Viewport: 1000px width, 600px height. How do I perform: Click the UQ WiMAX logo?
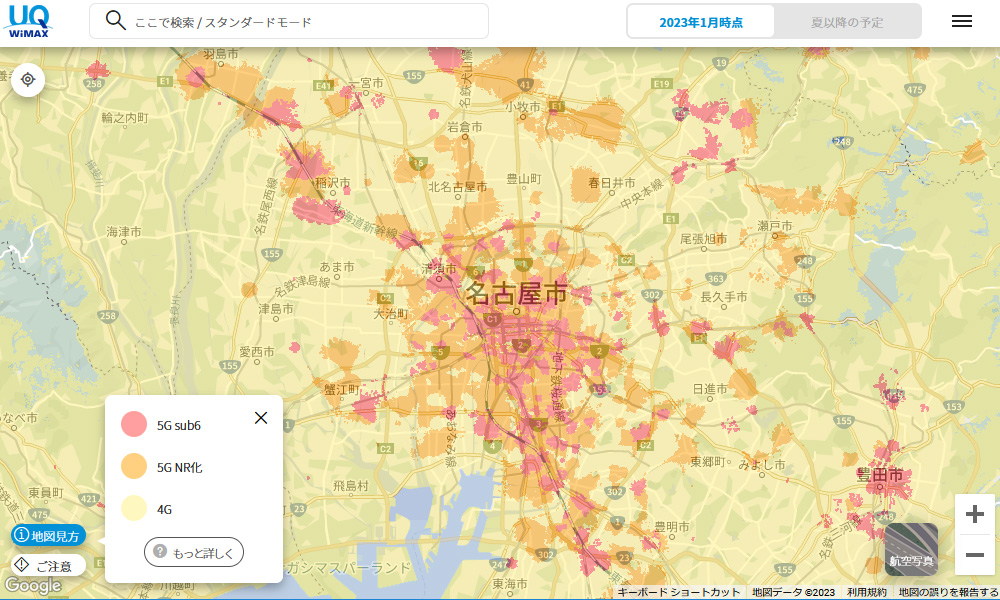[29, 21]
